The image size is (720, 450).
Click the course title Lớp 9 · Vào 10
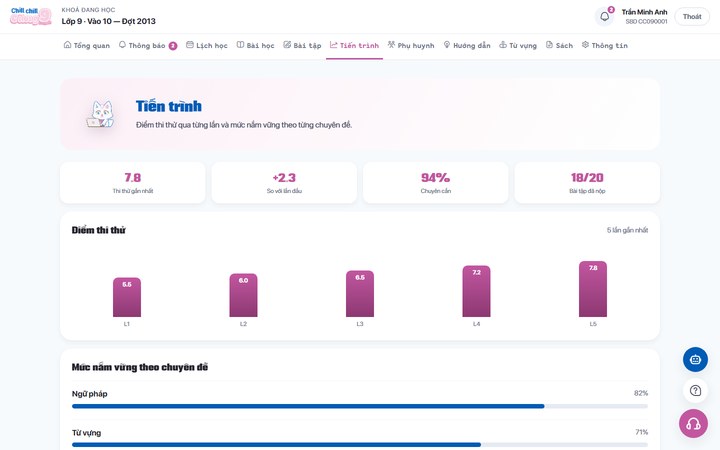click(x=108, y=21)
